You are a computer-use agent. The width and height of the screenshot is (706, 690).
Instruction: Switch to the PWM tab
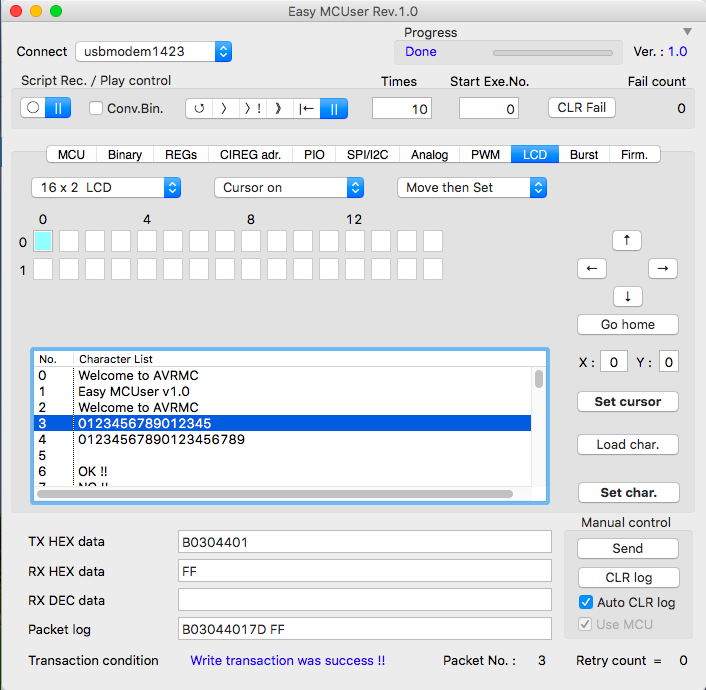485,154
